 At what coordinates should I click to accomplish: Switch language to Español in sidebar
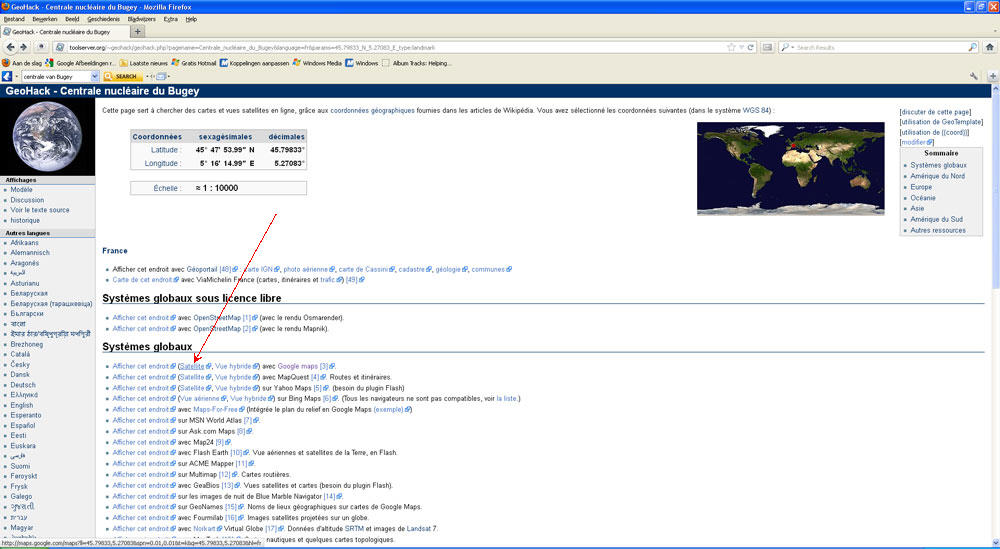click(22, 425)
